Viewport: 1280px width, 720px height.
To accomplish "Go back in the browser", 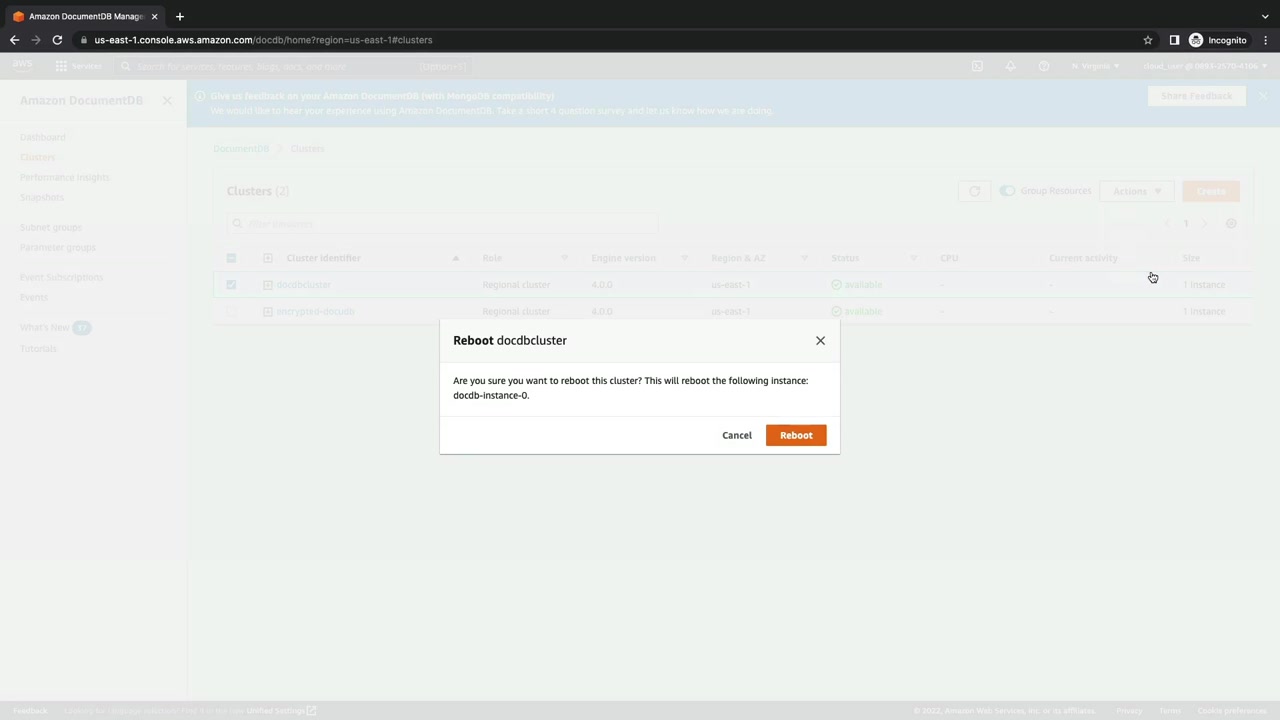I will coord(14,40).
